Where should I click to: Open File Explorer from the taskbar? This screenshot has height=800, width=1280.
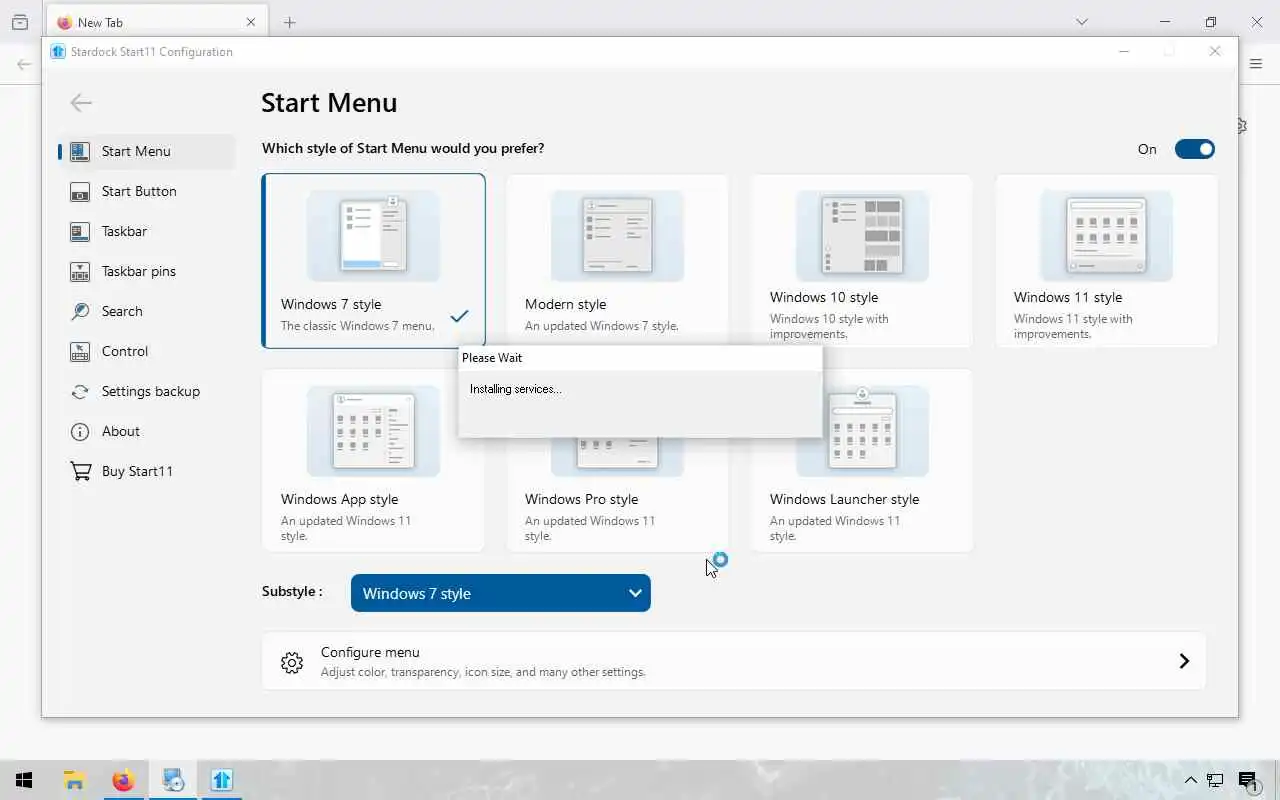(74, 780)
